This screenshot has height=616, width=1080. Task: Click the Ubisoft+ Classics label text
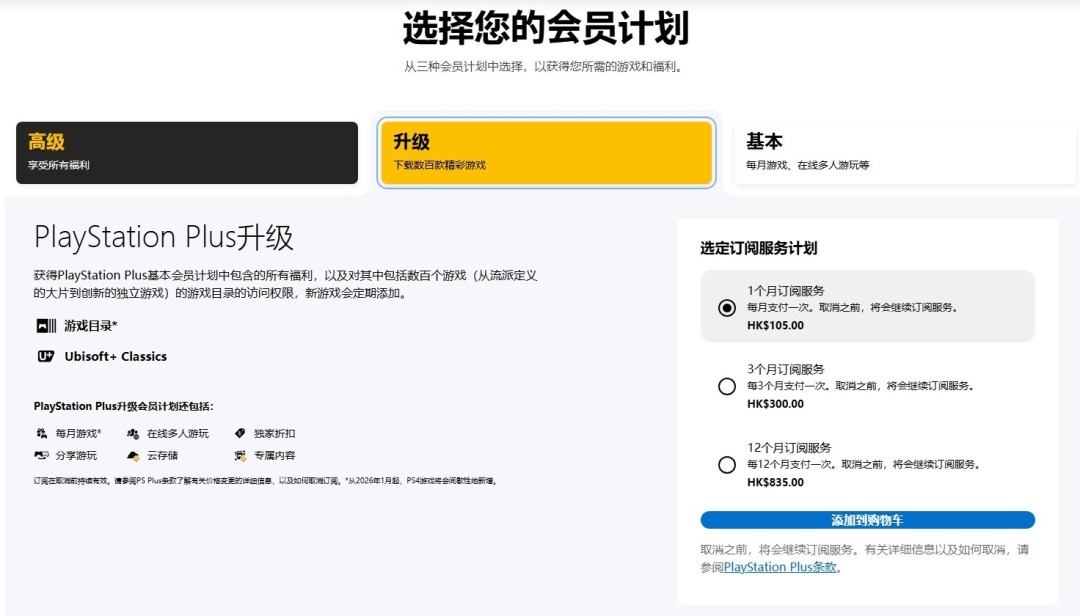pyautogui.click(x=116, y=356)
